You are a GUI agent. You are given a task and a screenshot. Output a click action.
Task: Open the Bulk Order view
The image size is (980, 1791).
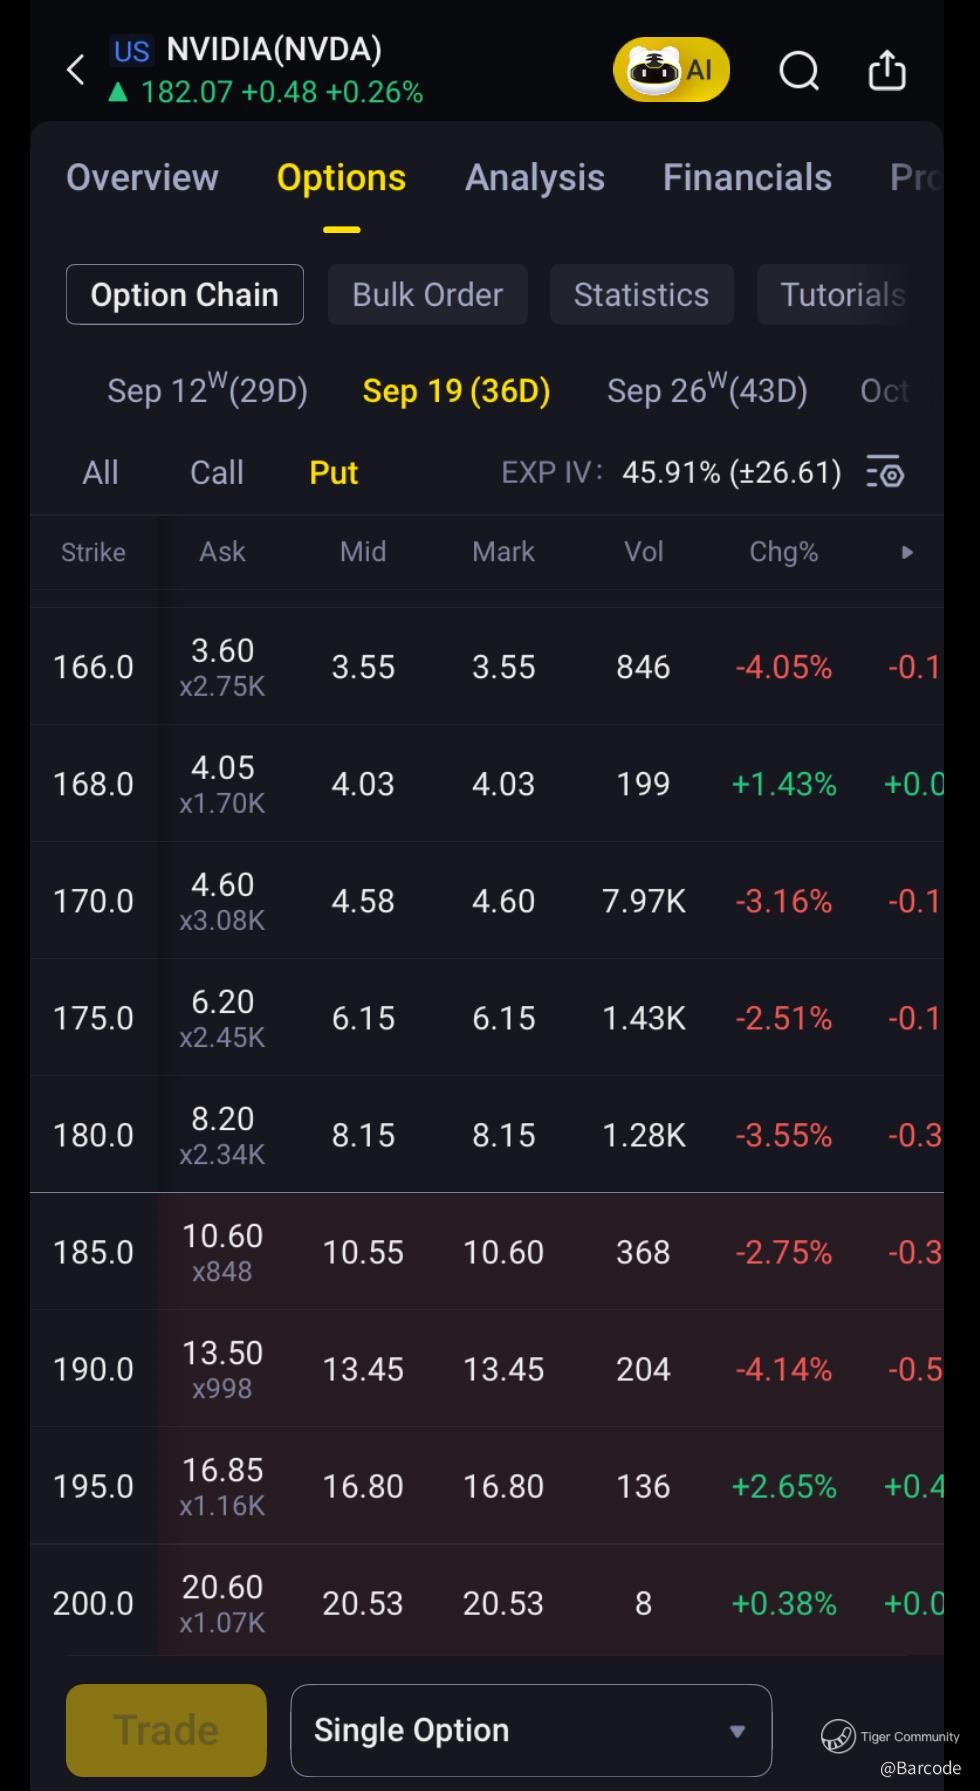[427, 295]
